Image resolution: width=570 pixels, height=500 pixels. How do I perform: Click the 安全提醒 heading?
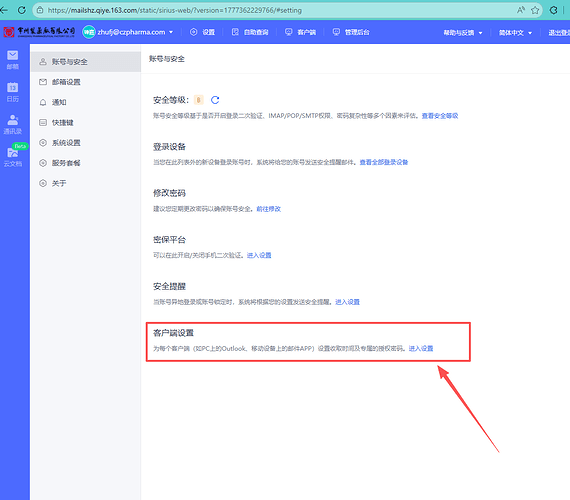tap(169, 286)
